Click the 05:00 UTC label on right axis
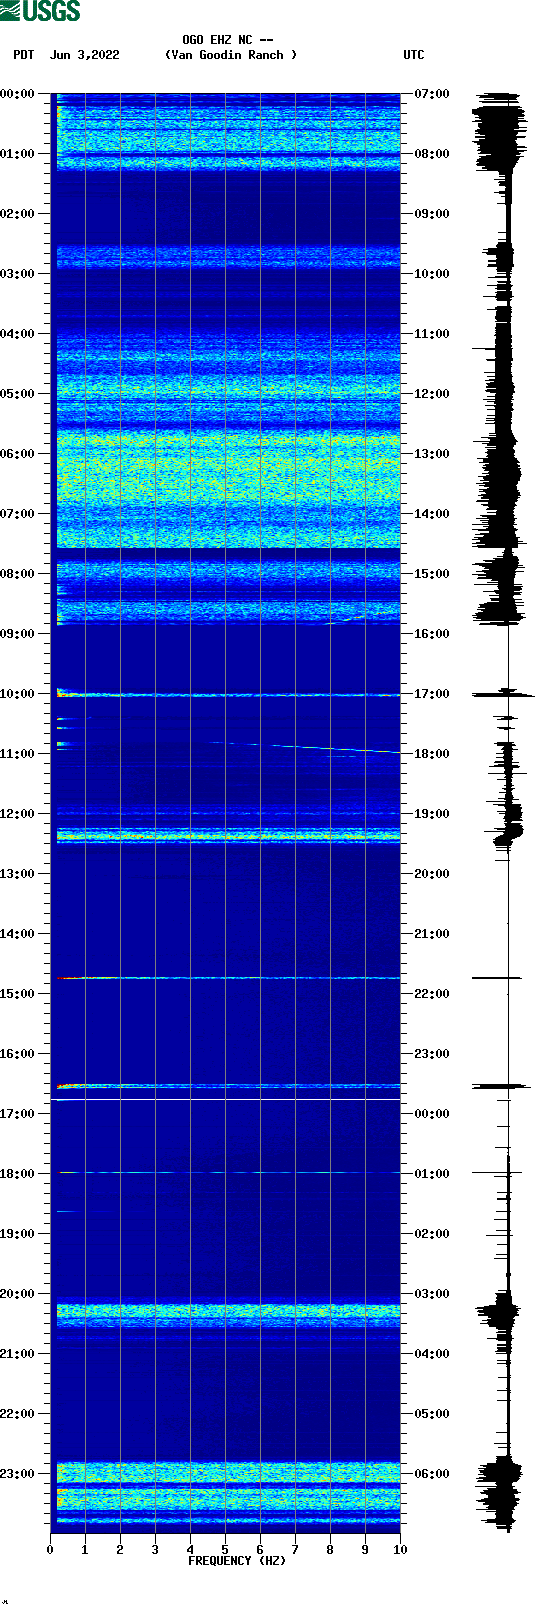 (432, 1414)
